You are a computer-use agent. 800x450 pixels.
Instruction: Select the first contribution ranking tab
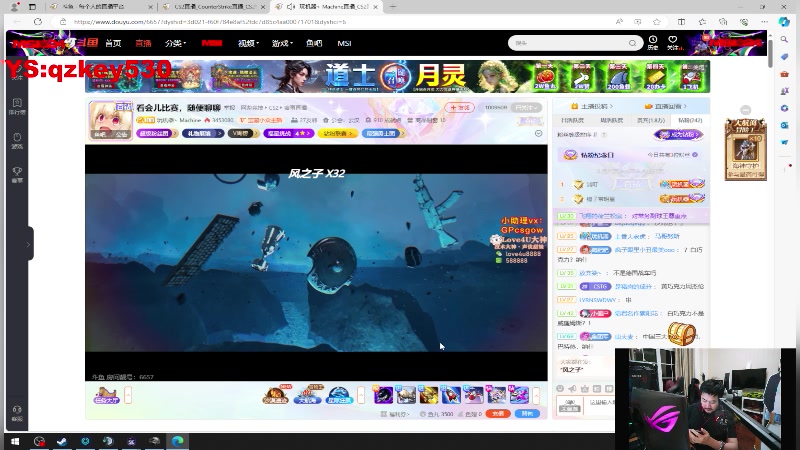click(x=572, y=120)
